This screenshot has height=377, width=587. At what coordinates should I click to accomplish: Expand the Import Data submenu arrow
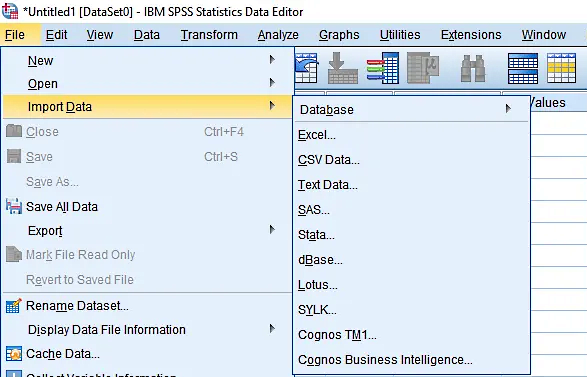pos(272,106)
